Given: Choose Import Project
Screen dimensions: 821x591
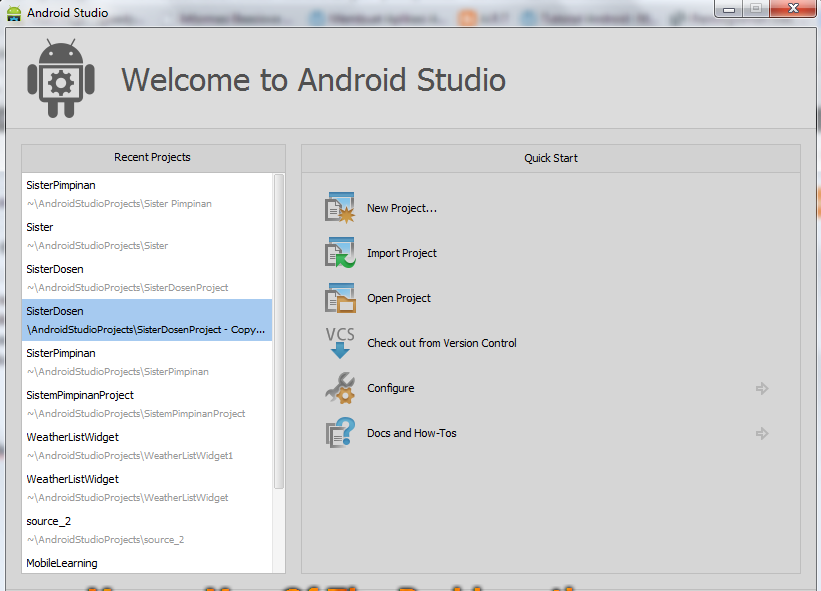Looking at the screenshot, I should click(x=402, y=253).
